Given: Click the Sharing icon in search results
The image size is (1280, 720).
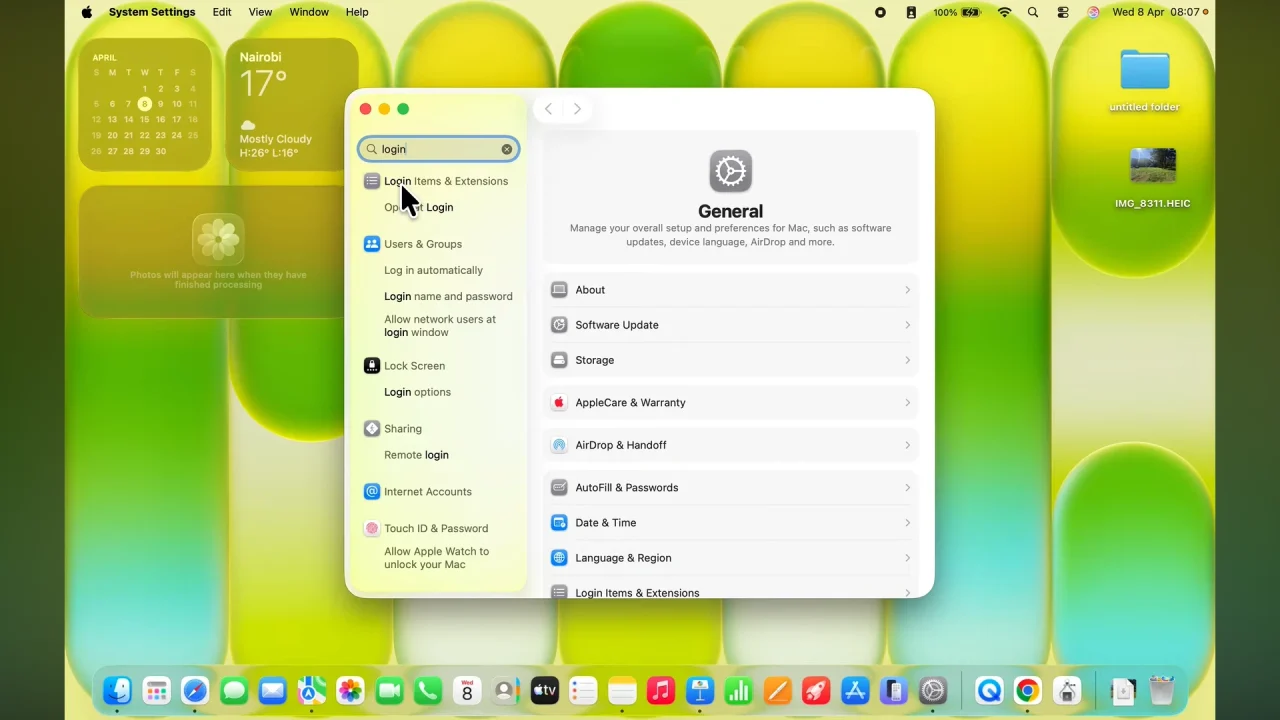Looking at the screenshot, I should tap(372, 428).
